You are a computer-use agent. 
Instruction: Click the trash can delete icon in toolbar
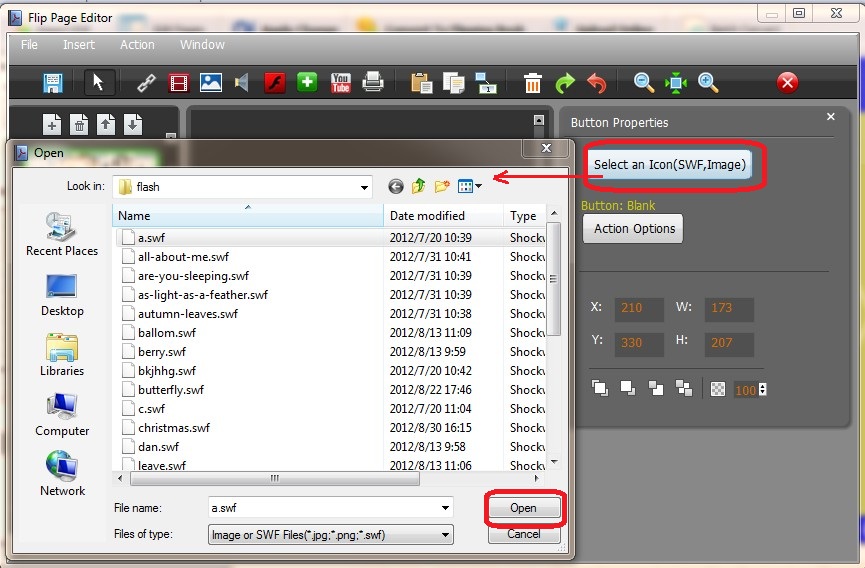point(533,83)
